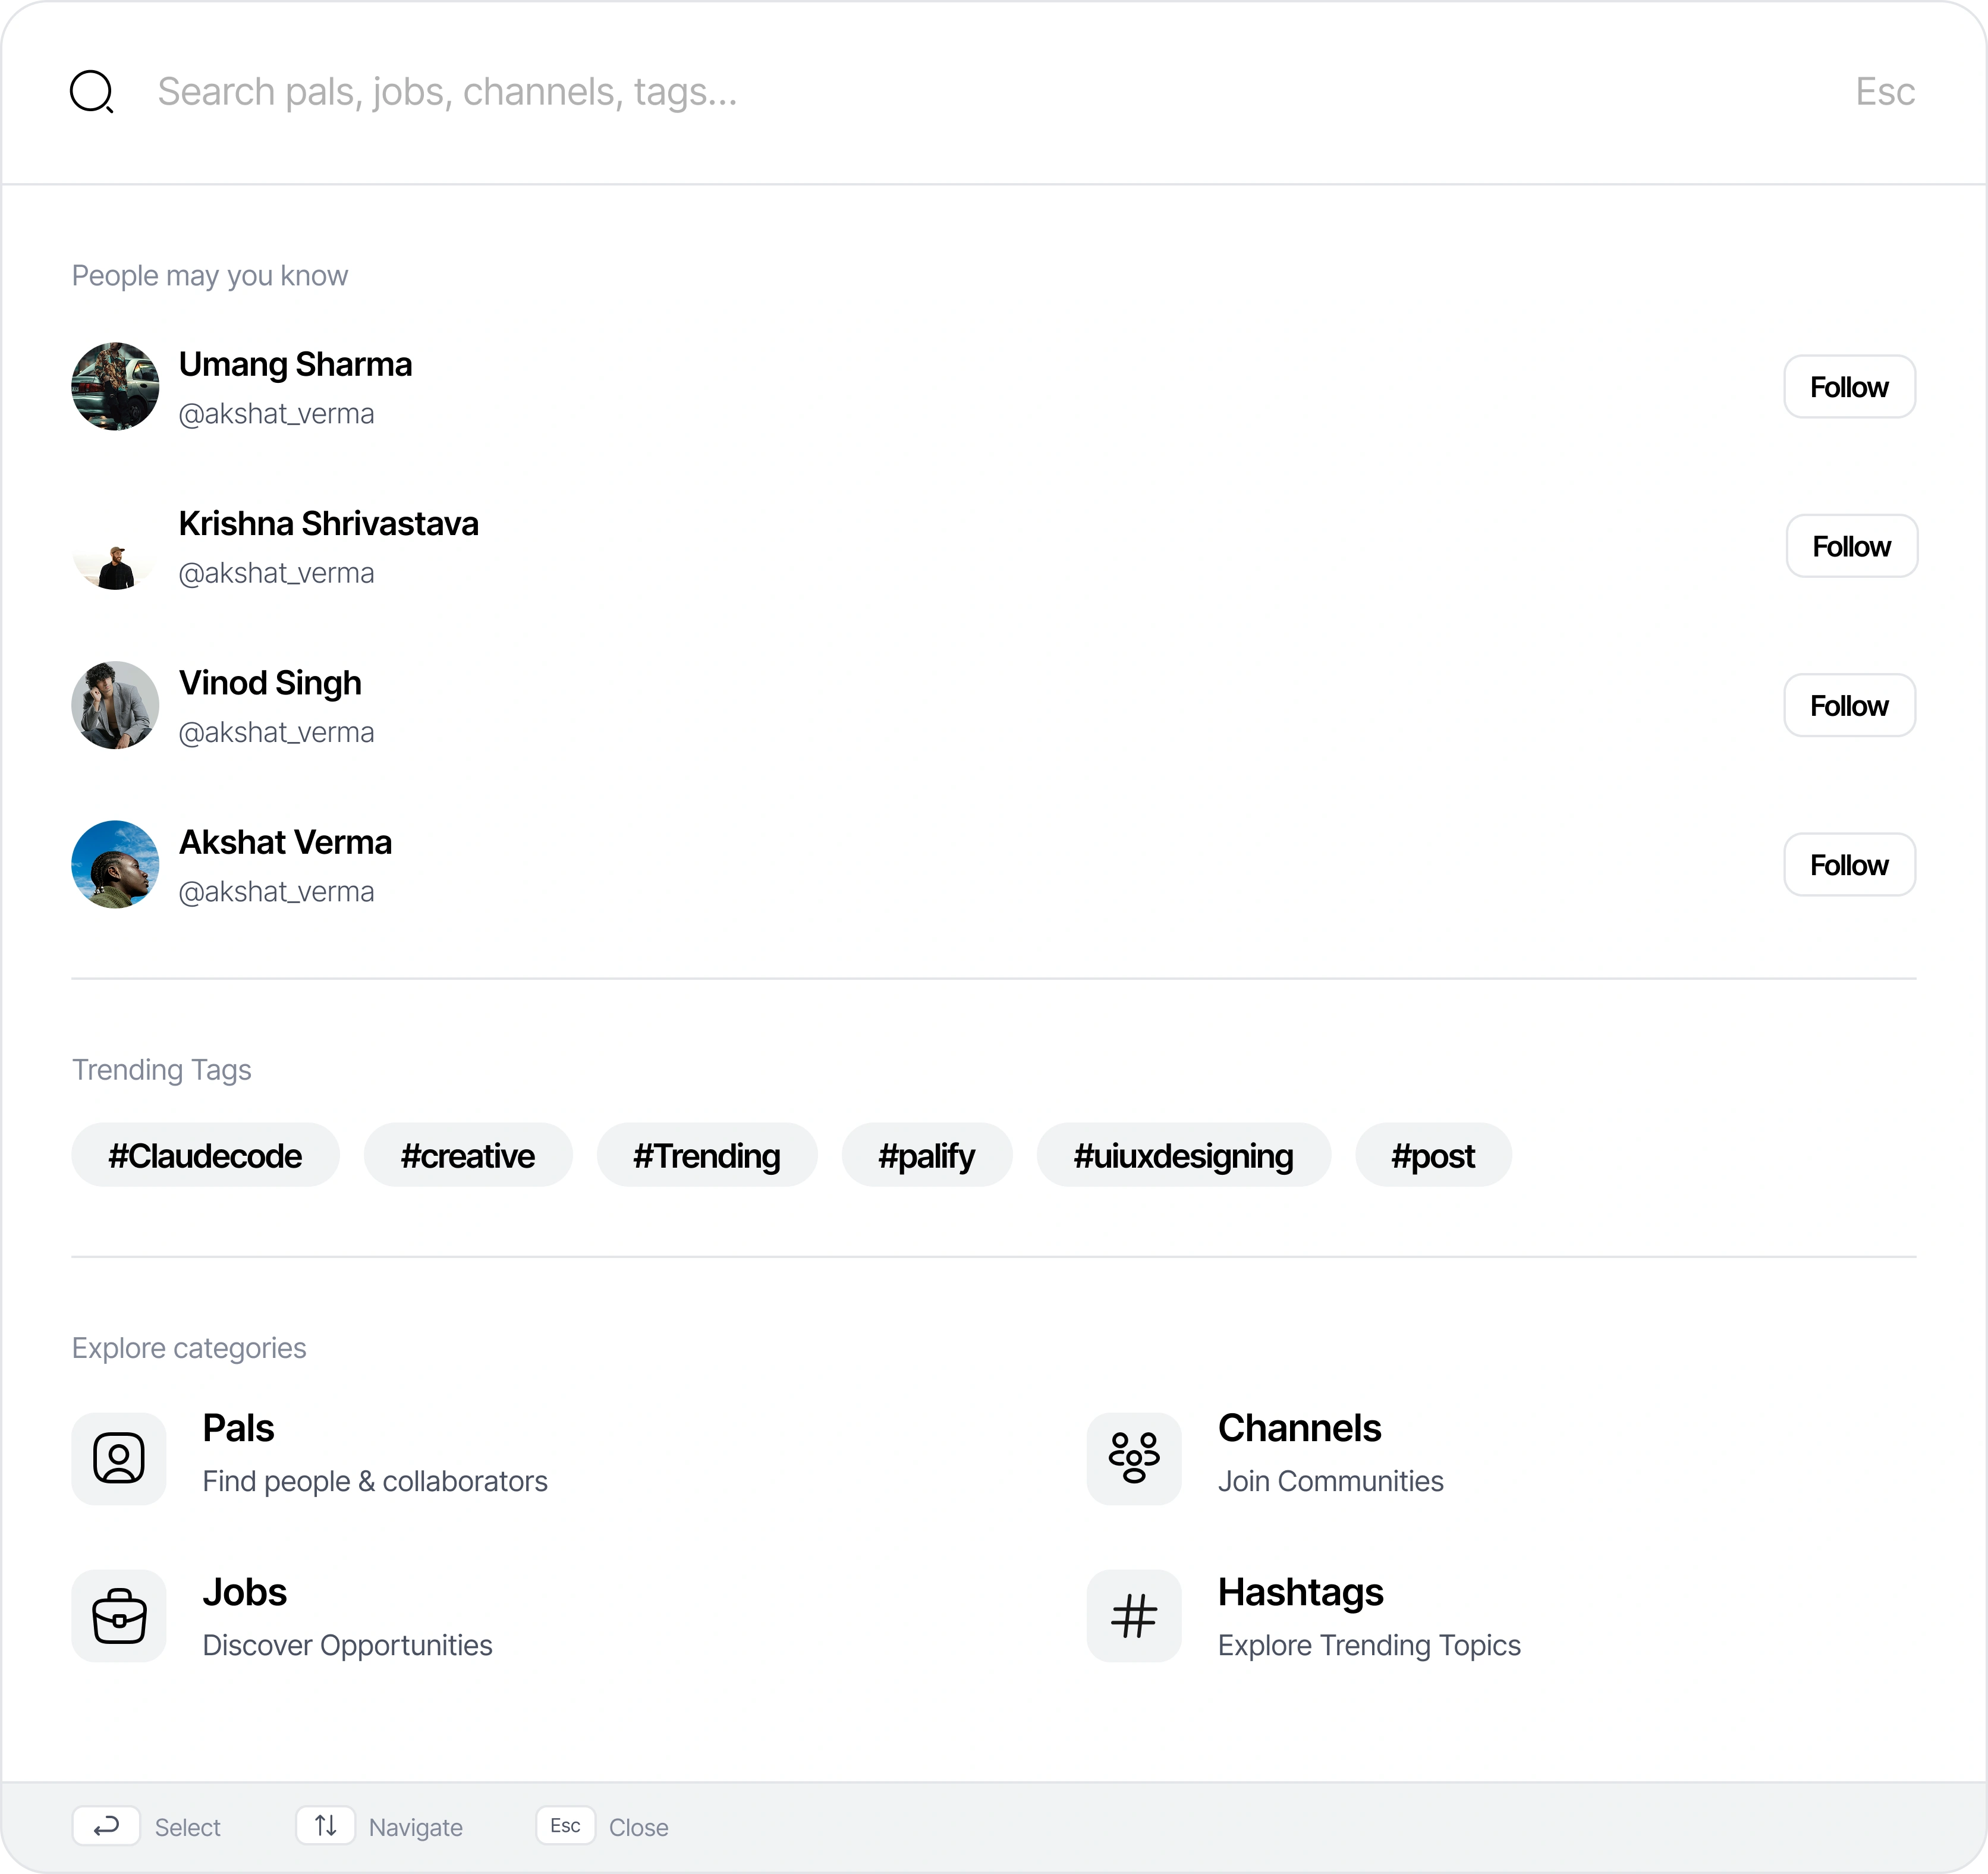This screenshot has width=1988, height=1874.
Task: Click the 'People may you know' heading
Action: point(209,276)
